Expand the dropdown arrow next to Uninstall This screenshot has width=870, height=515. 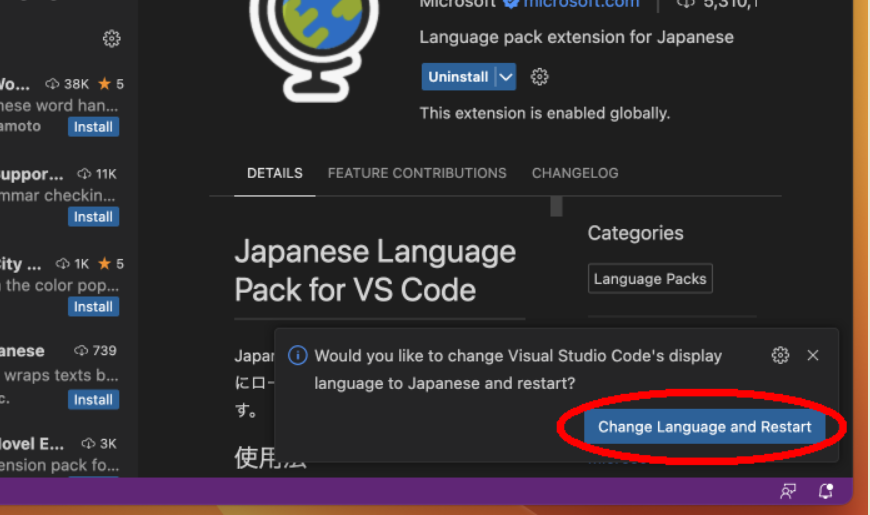pos(506,77)
